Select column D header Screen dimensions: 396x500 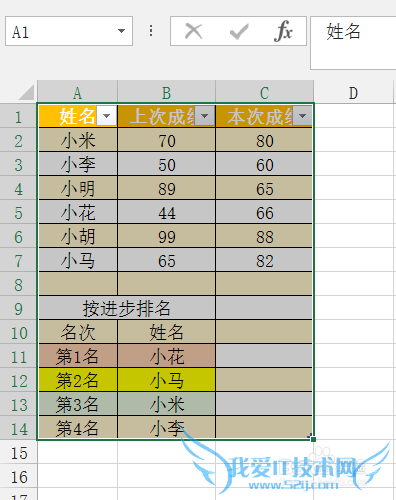(353, 92)
